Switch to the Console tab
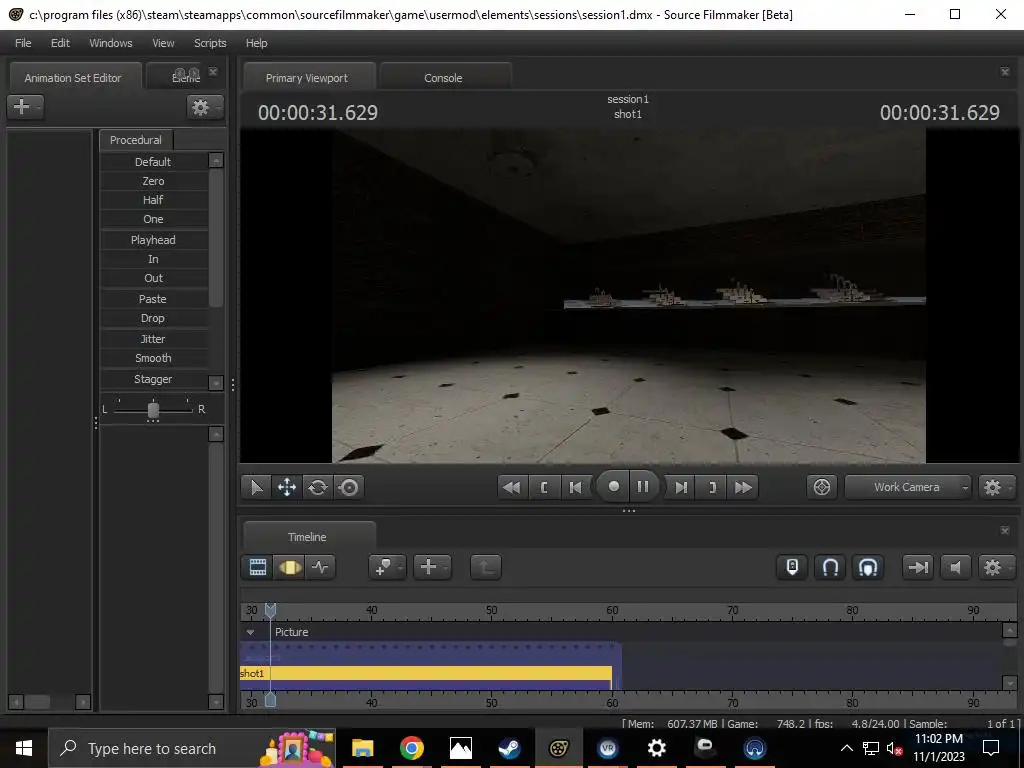 pos(443,78)
